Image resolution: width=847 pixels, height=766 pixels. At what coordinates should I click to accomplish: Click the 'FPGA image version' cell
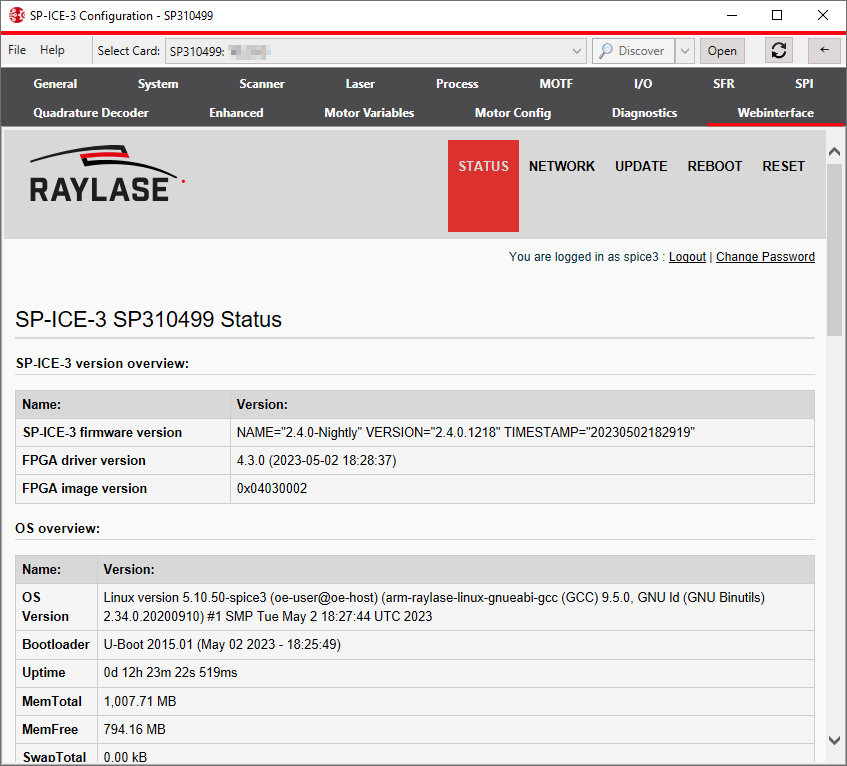tap(123, 489)
